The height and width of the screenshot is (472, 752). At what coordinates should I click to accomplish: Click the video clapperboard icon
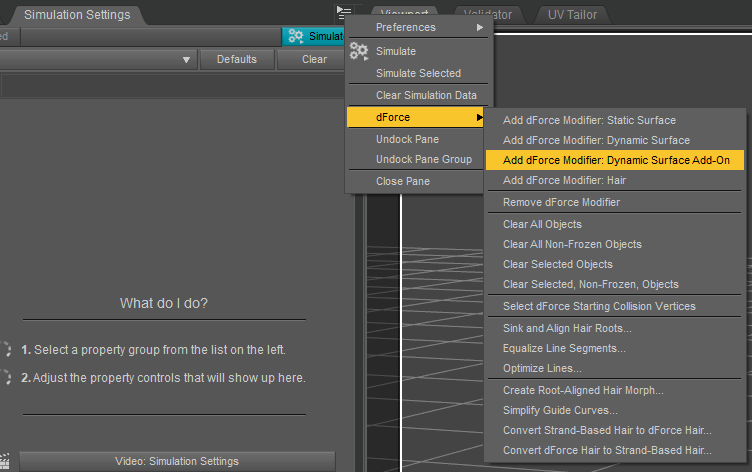click(x=4, y=461)
